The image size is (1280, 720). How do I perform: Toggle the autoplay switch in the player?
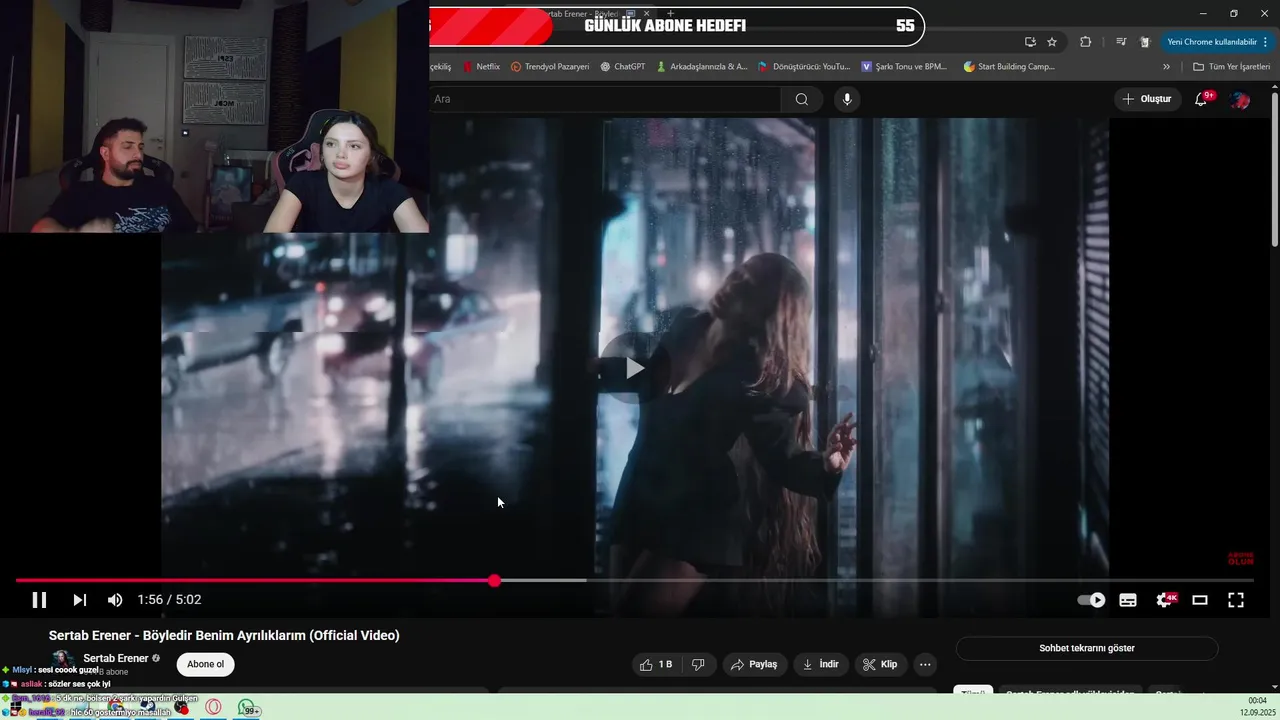pos(1091,600)
